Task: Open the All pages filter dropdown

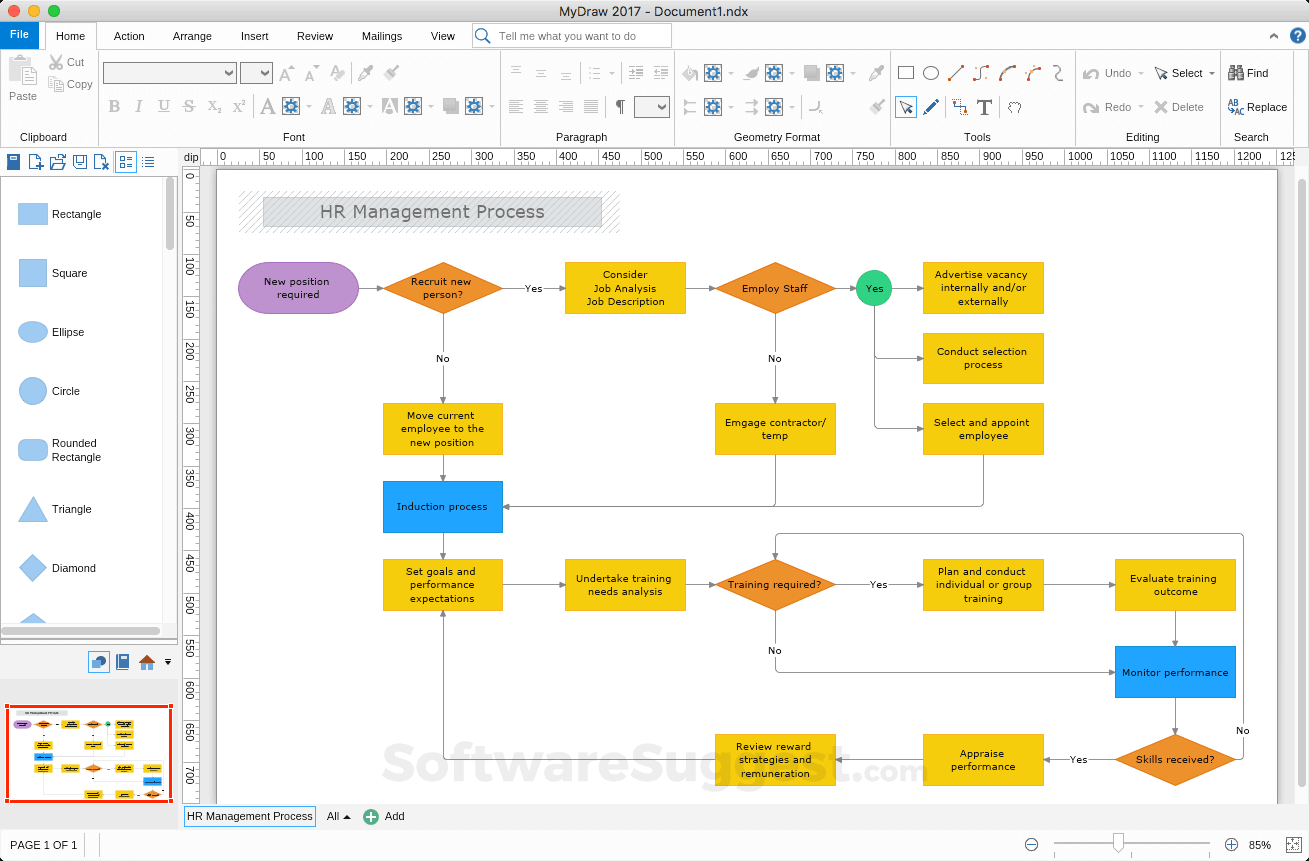Action: tap(340, 816)
